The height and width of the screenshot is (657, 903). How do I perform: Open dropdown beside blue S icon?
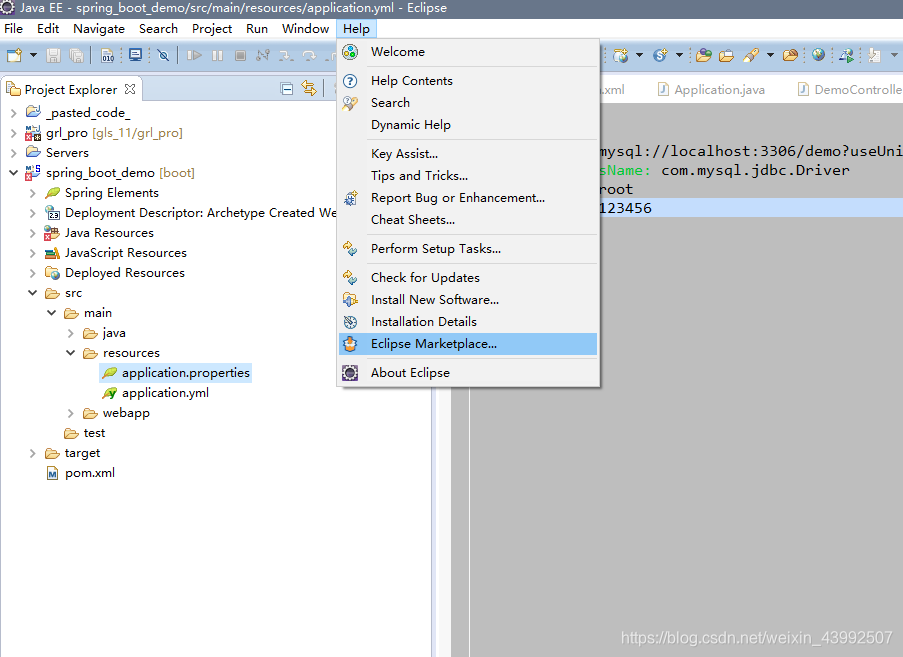[680, 55]
